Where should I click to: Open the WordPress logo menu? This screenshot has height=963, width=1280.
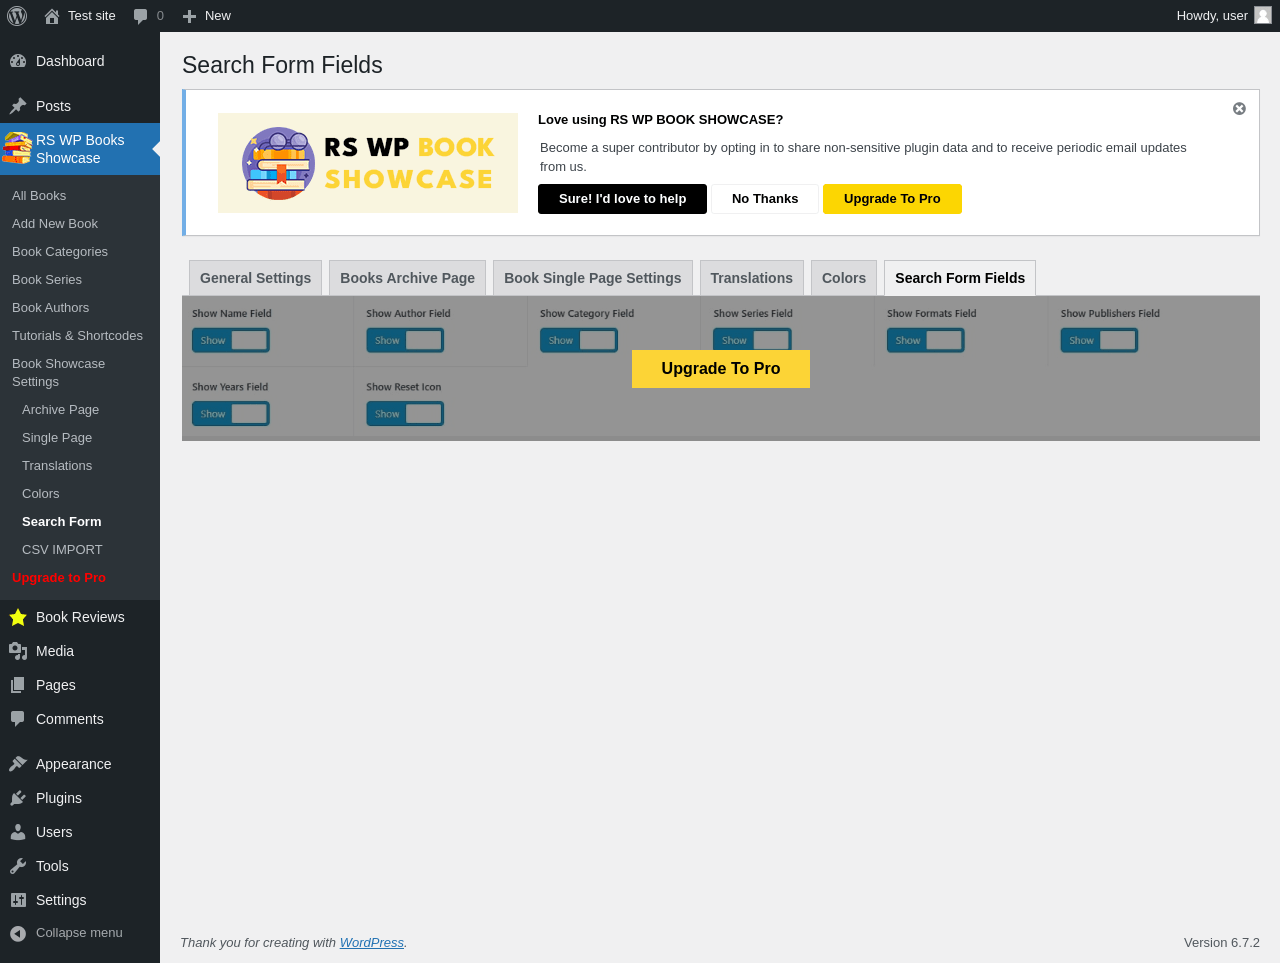(x=17, y=16)
